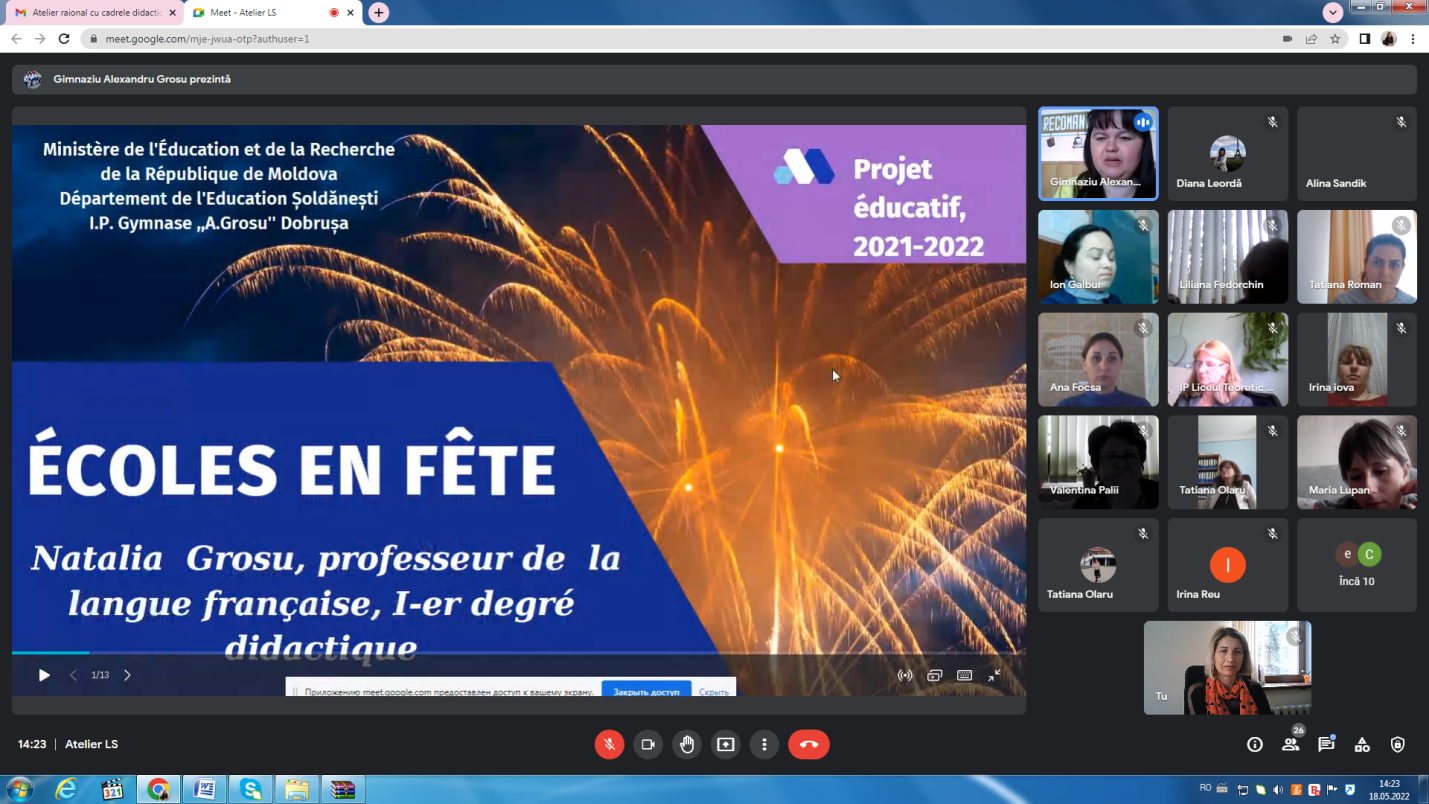Show the participants list panel
This screenshot has height=804, width=1429.
pos(1291,744)
